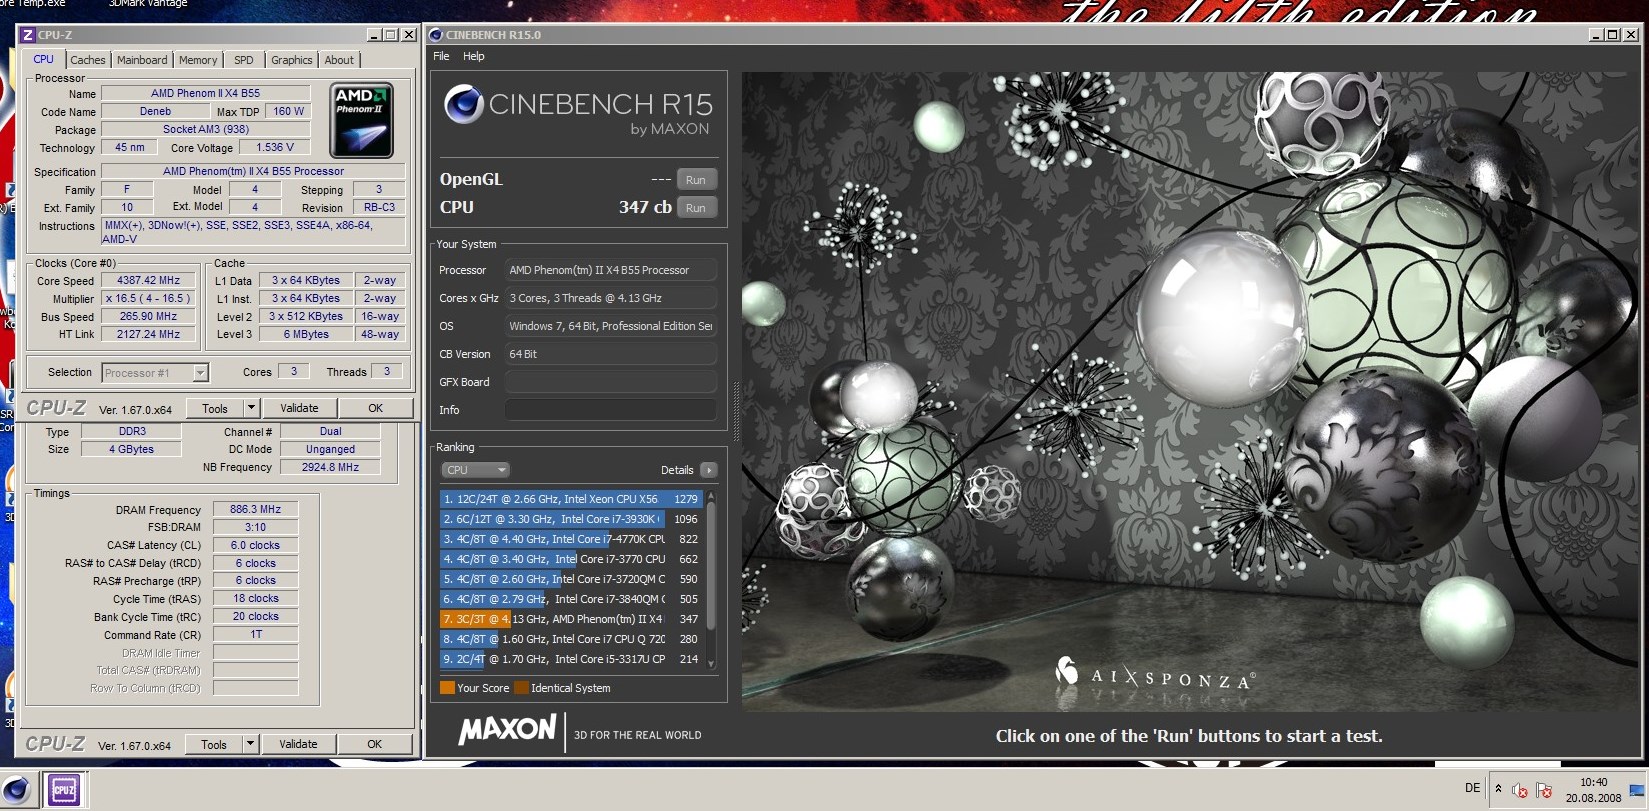The height and width of the screenshot is (811, 1649).
Task: Open the File menu in Cinebench
Action: point(441,56)
